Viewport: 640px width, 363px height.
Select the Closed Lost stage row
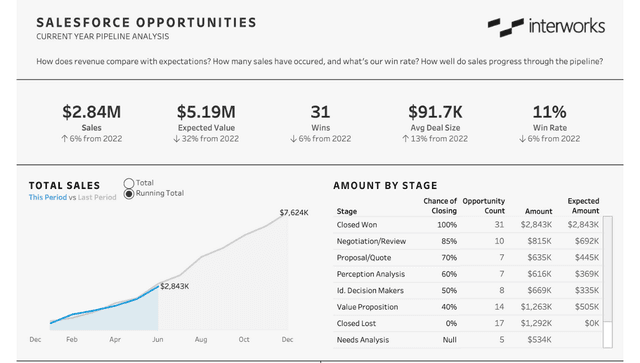(468, 323)
